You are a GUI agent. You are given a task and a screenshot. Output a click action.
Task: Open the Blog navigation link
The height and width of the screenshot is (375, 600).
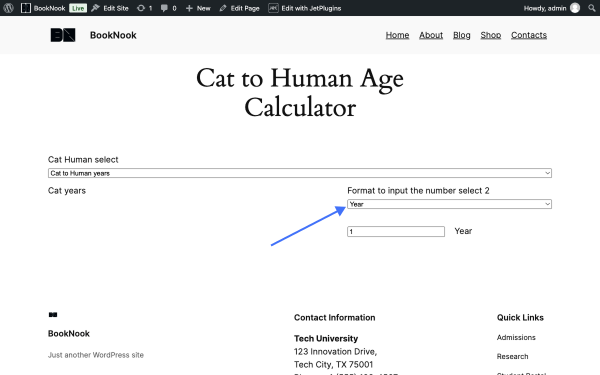point(461,35)
